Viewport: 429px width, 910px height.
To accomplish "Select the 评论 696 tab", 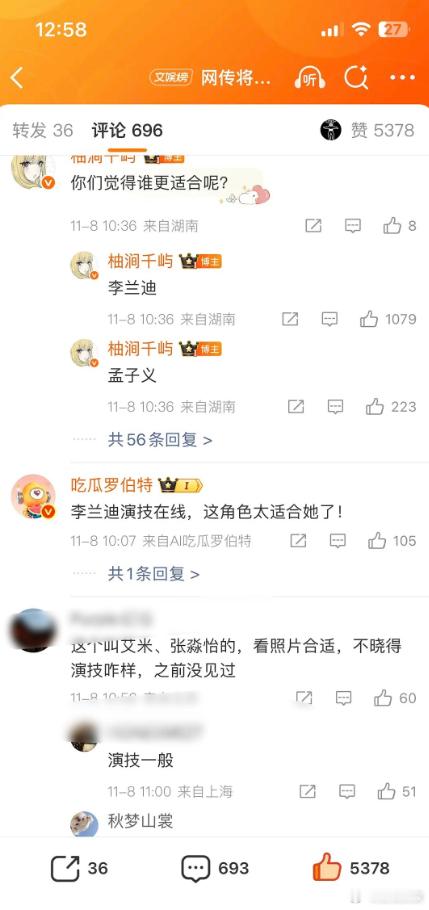I will pos(127,130).
